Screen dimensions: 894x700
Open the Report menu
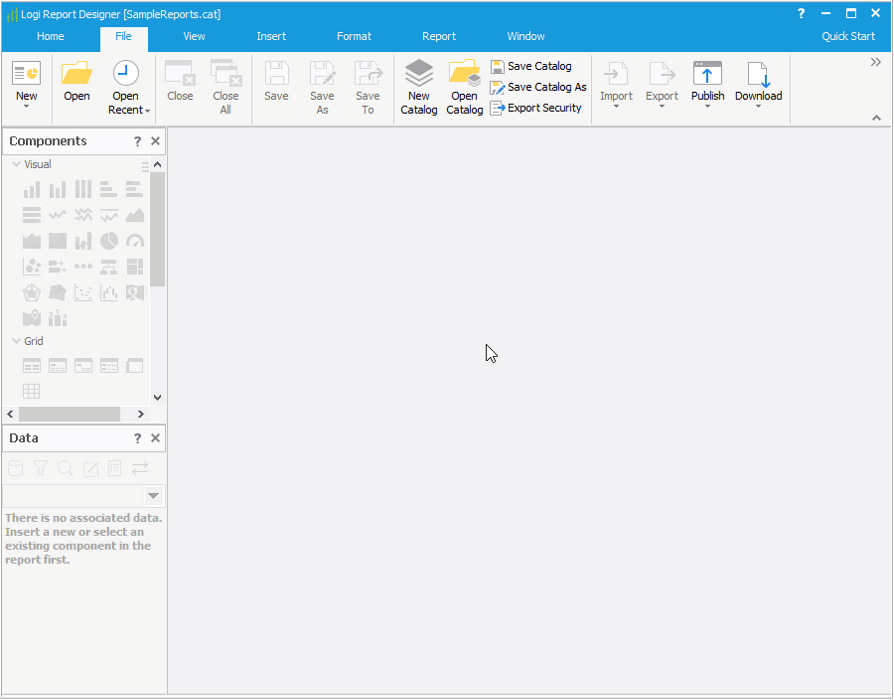click(439, 36)
